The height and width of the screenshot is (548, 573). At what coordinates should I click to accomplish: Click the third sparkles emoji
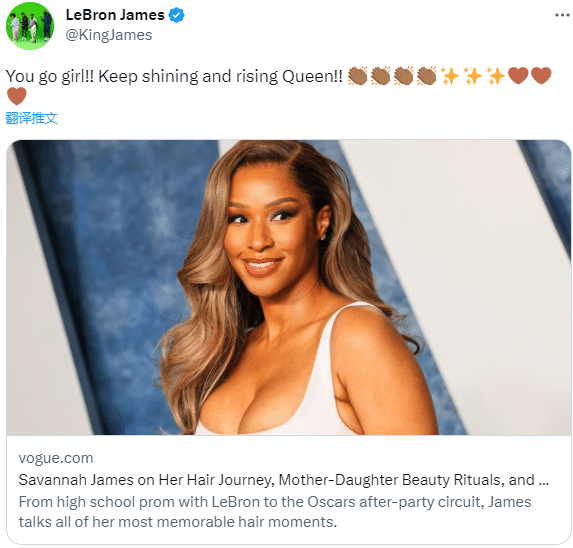point(496,76)
